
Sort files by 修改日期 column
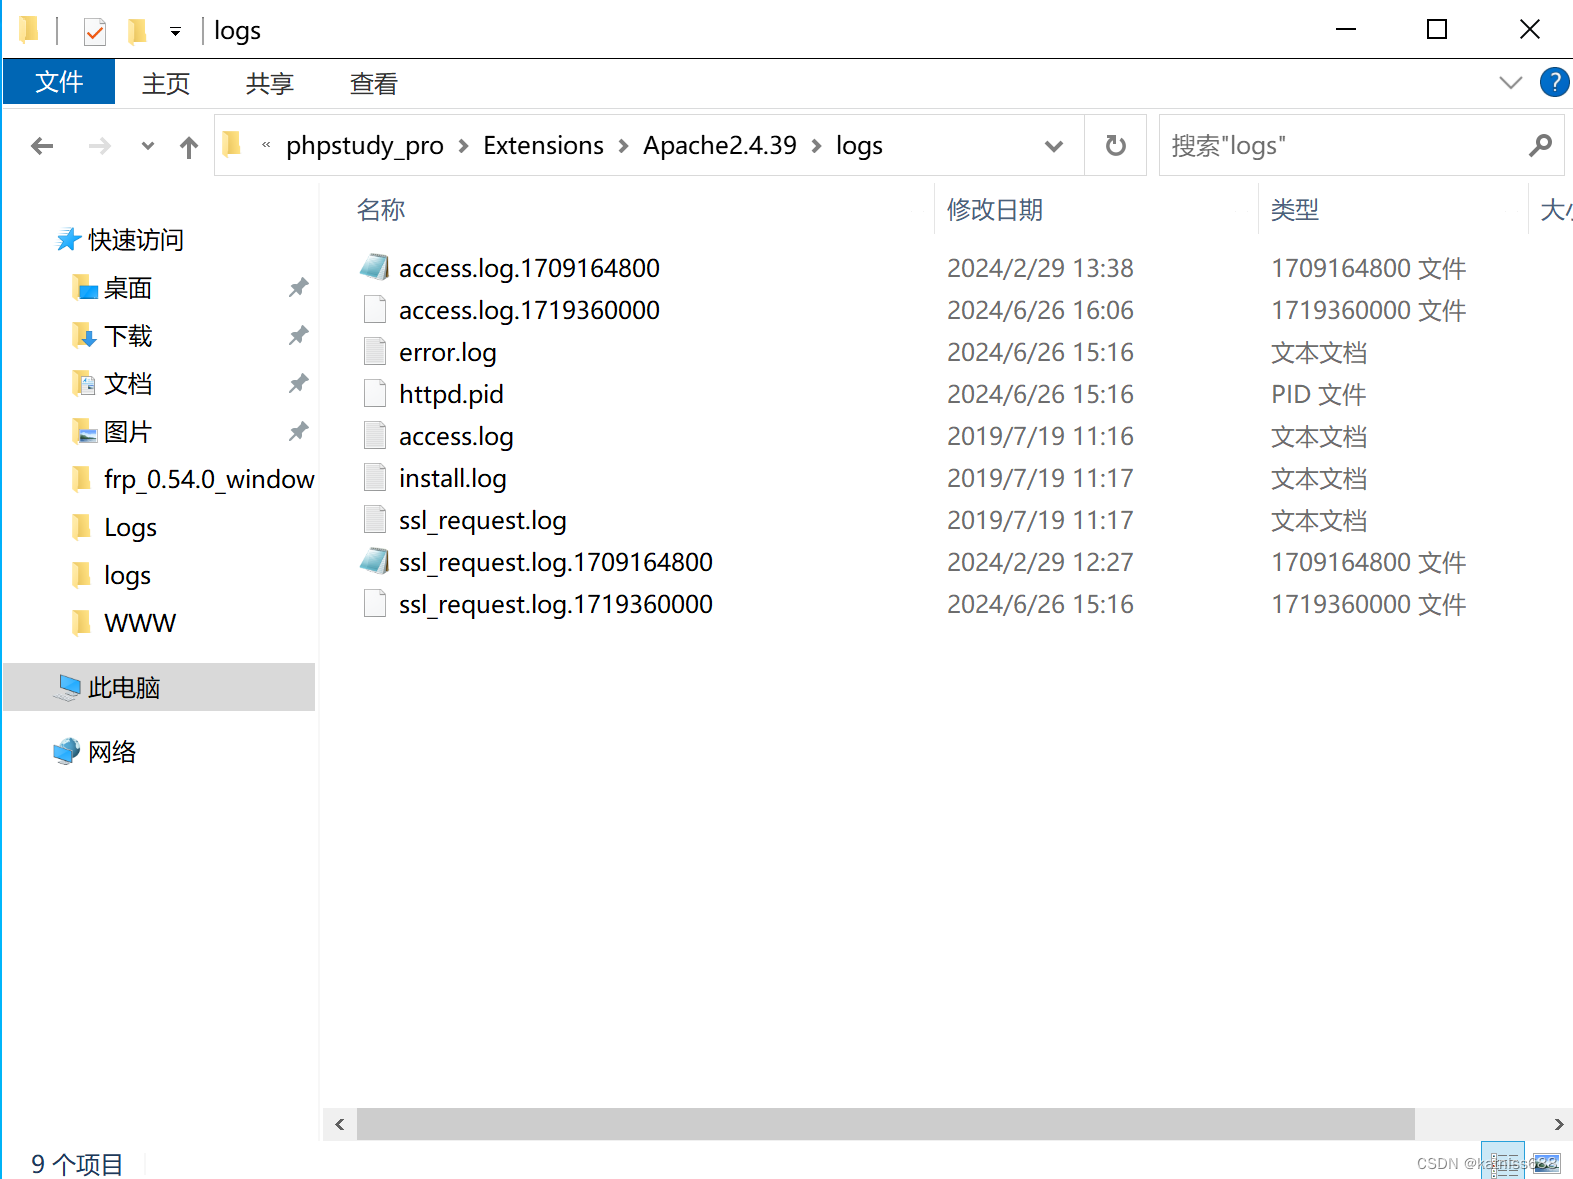click(995, 210)
